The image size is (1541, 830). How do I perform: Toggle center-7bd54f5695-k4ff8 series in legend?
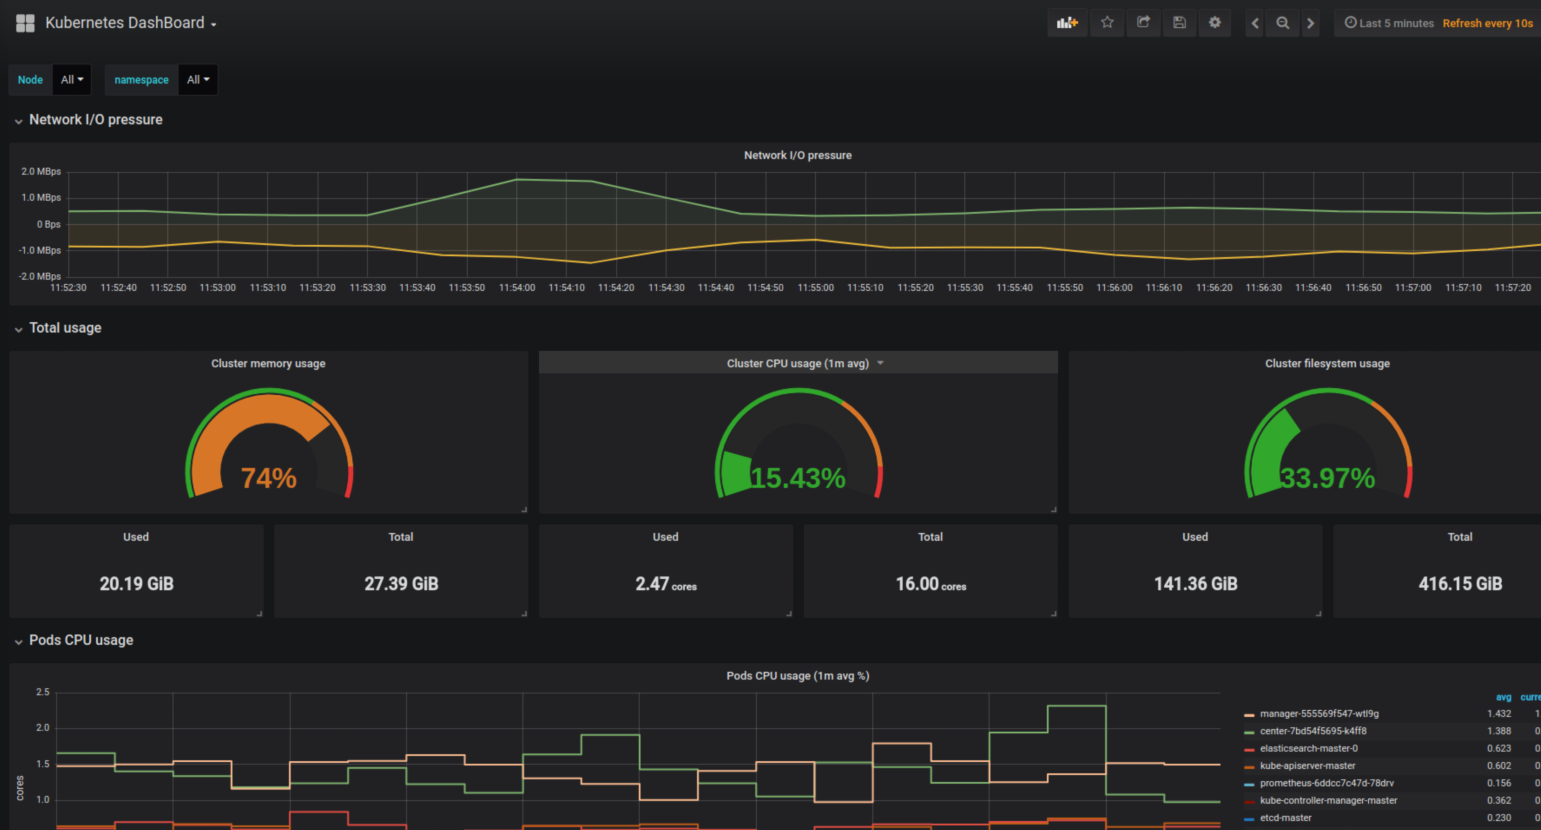tap(1313, 731)
